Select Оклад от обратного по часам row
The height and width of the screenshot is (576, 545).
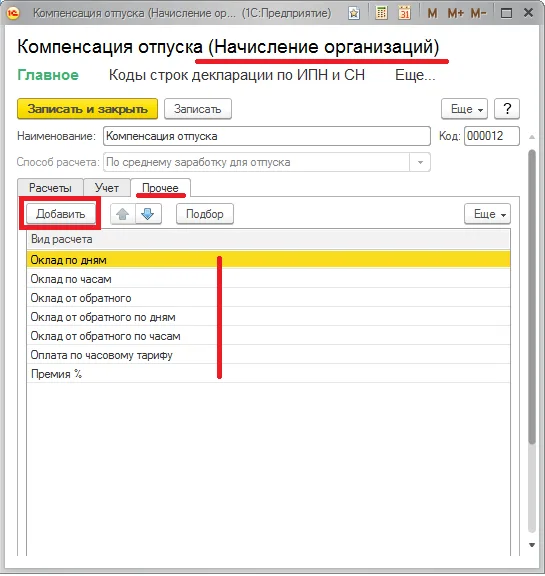268,336
